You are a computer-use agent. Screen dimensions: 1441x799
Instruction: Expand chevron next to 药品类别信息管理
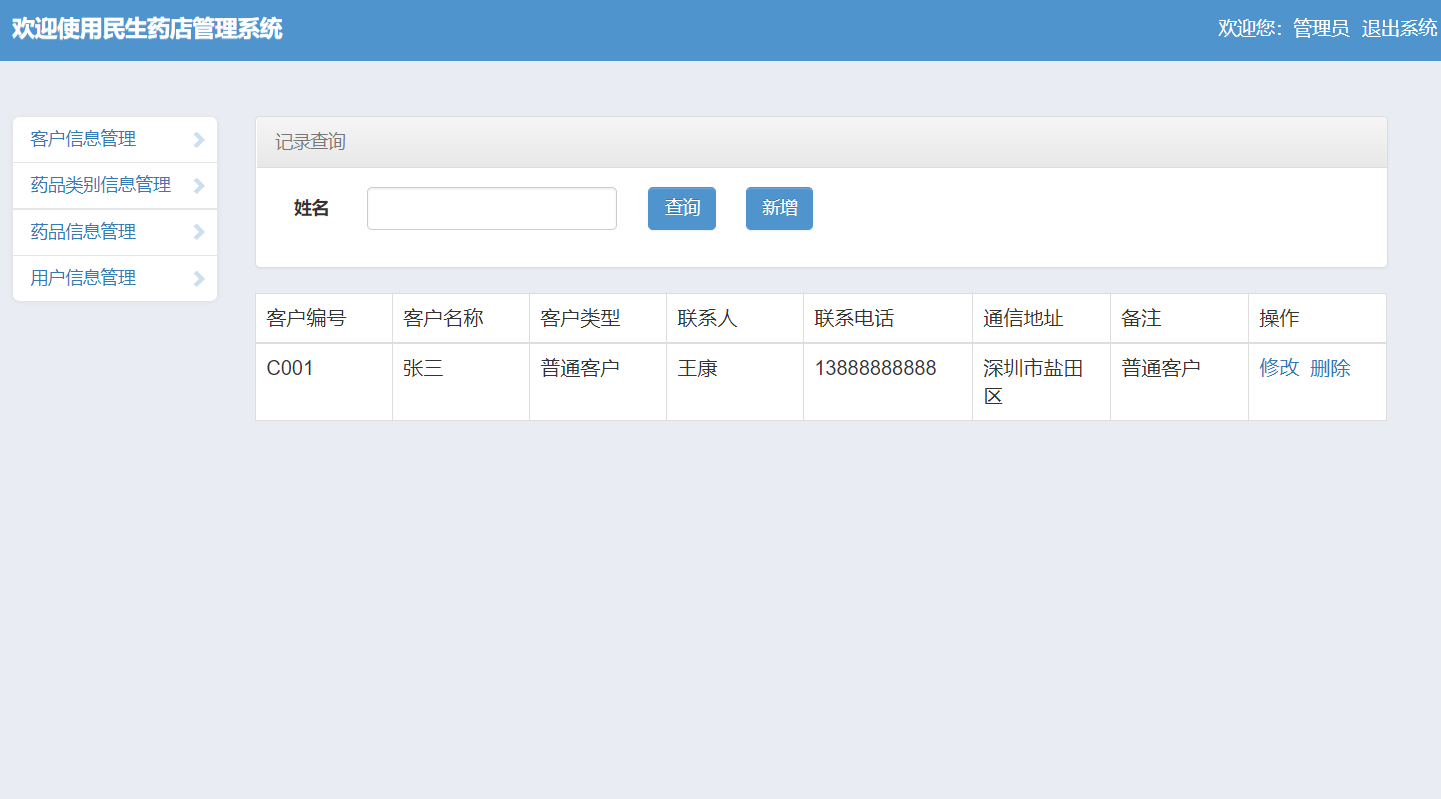tap(199, 186)
